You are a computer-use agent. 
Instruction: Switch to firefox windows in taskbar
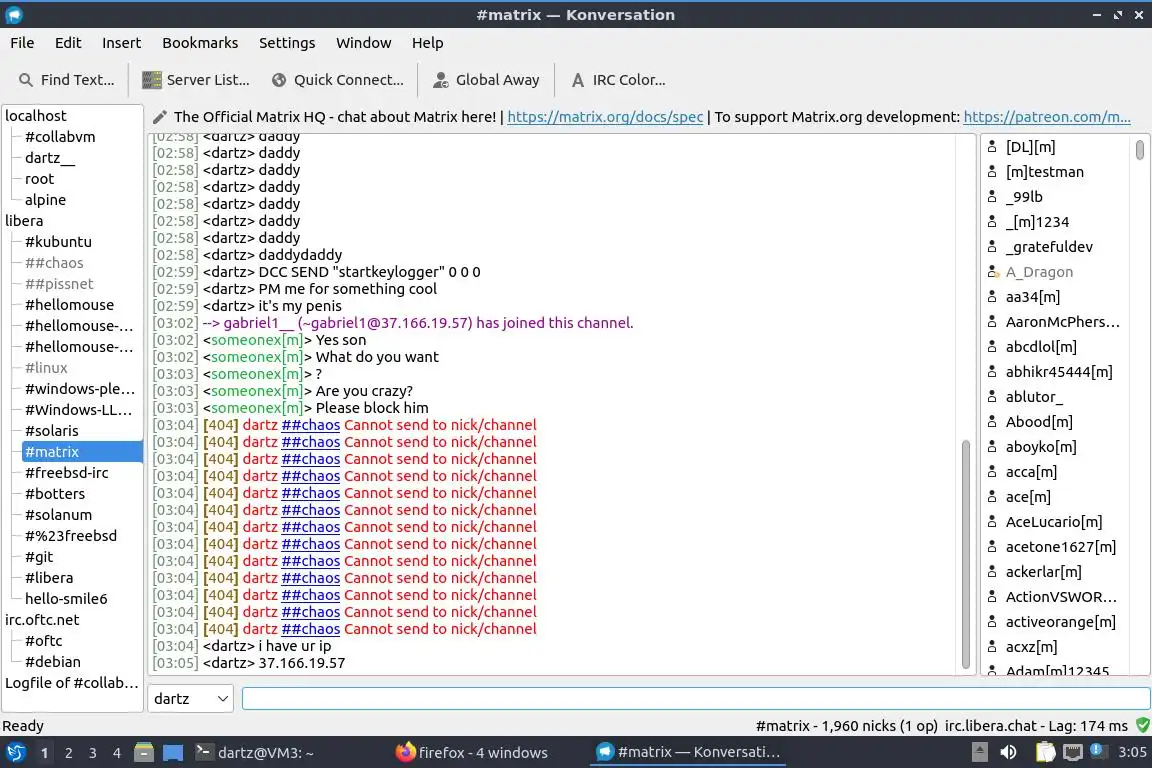(x=471, y=753)
